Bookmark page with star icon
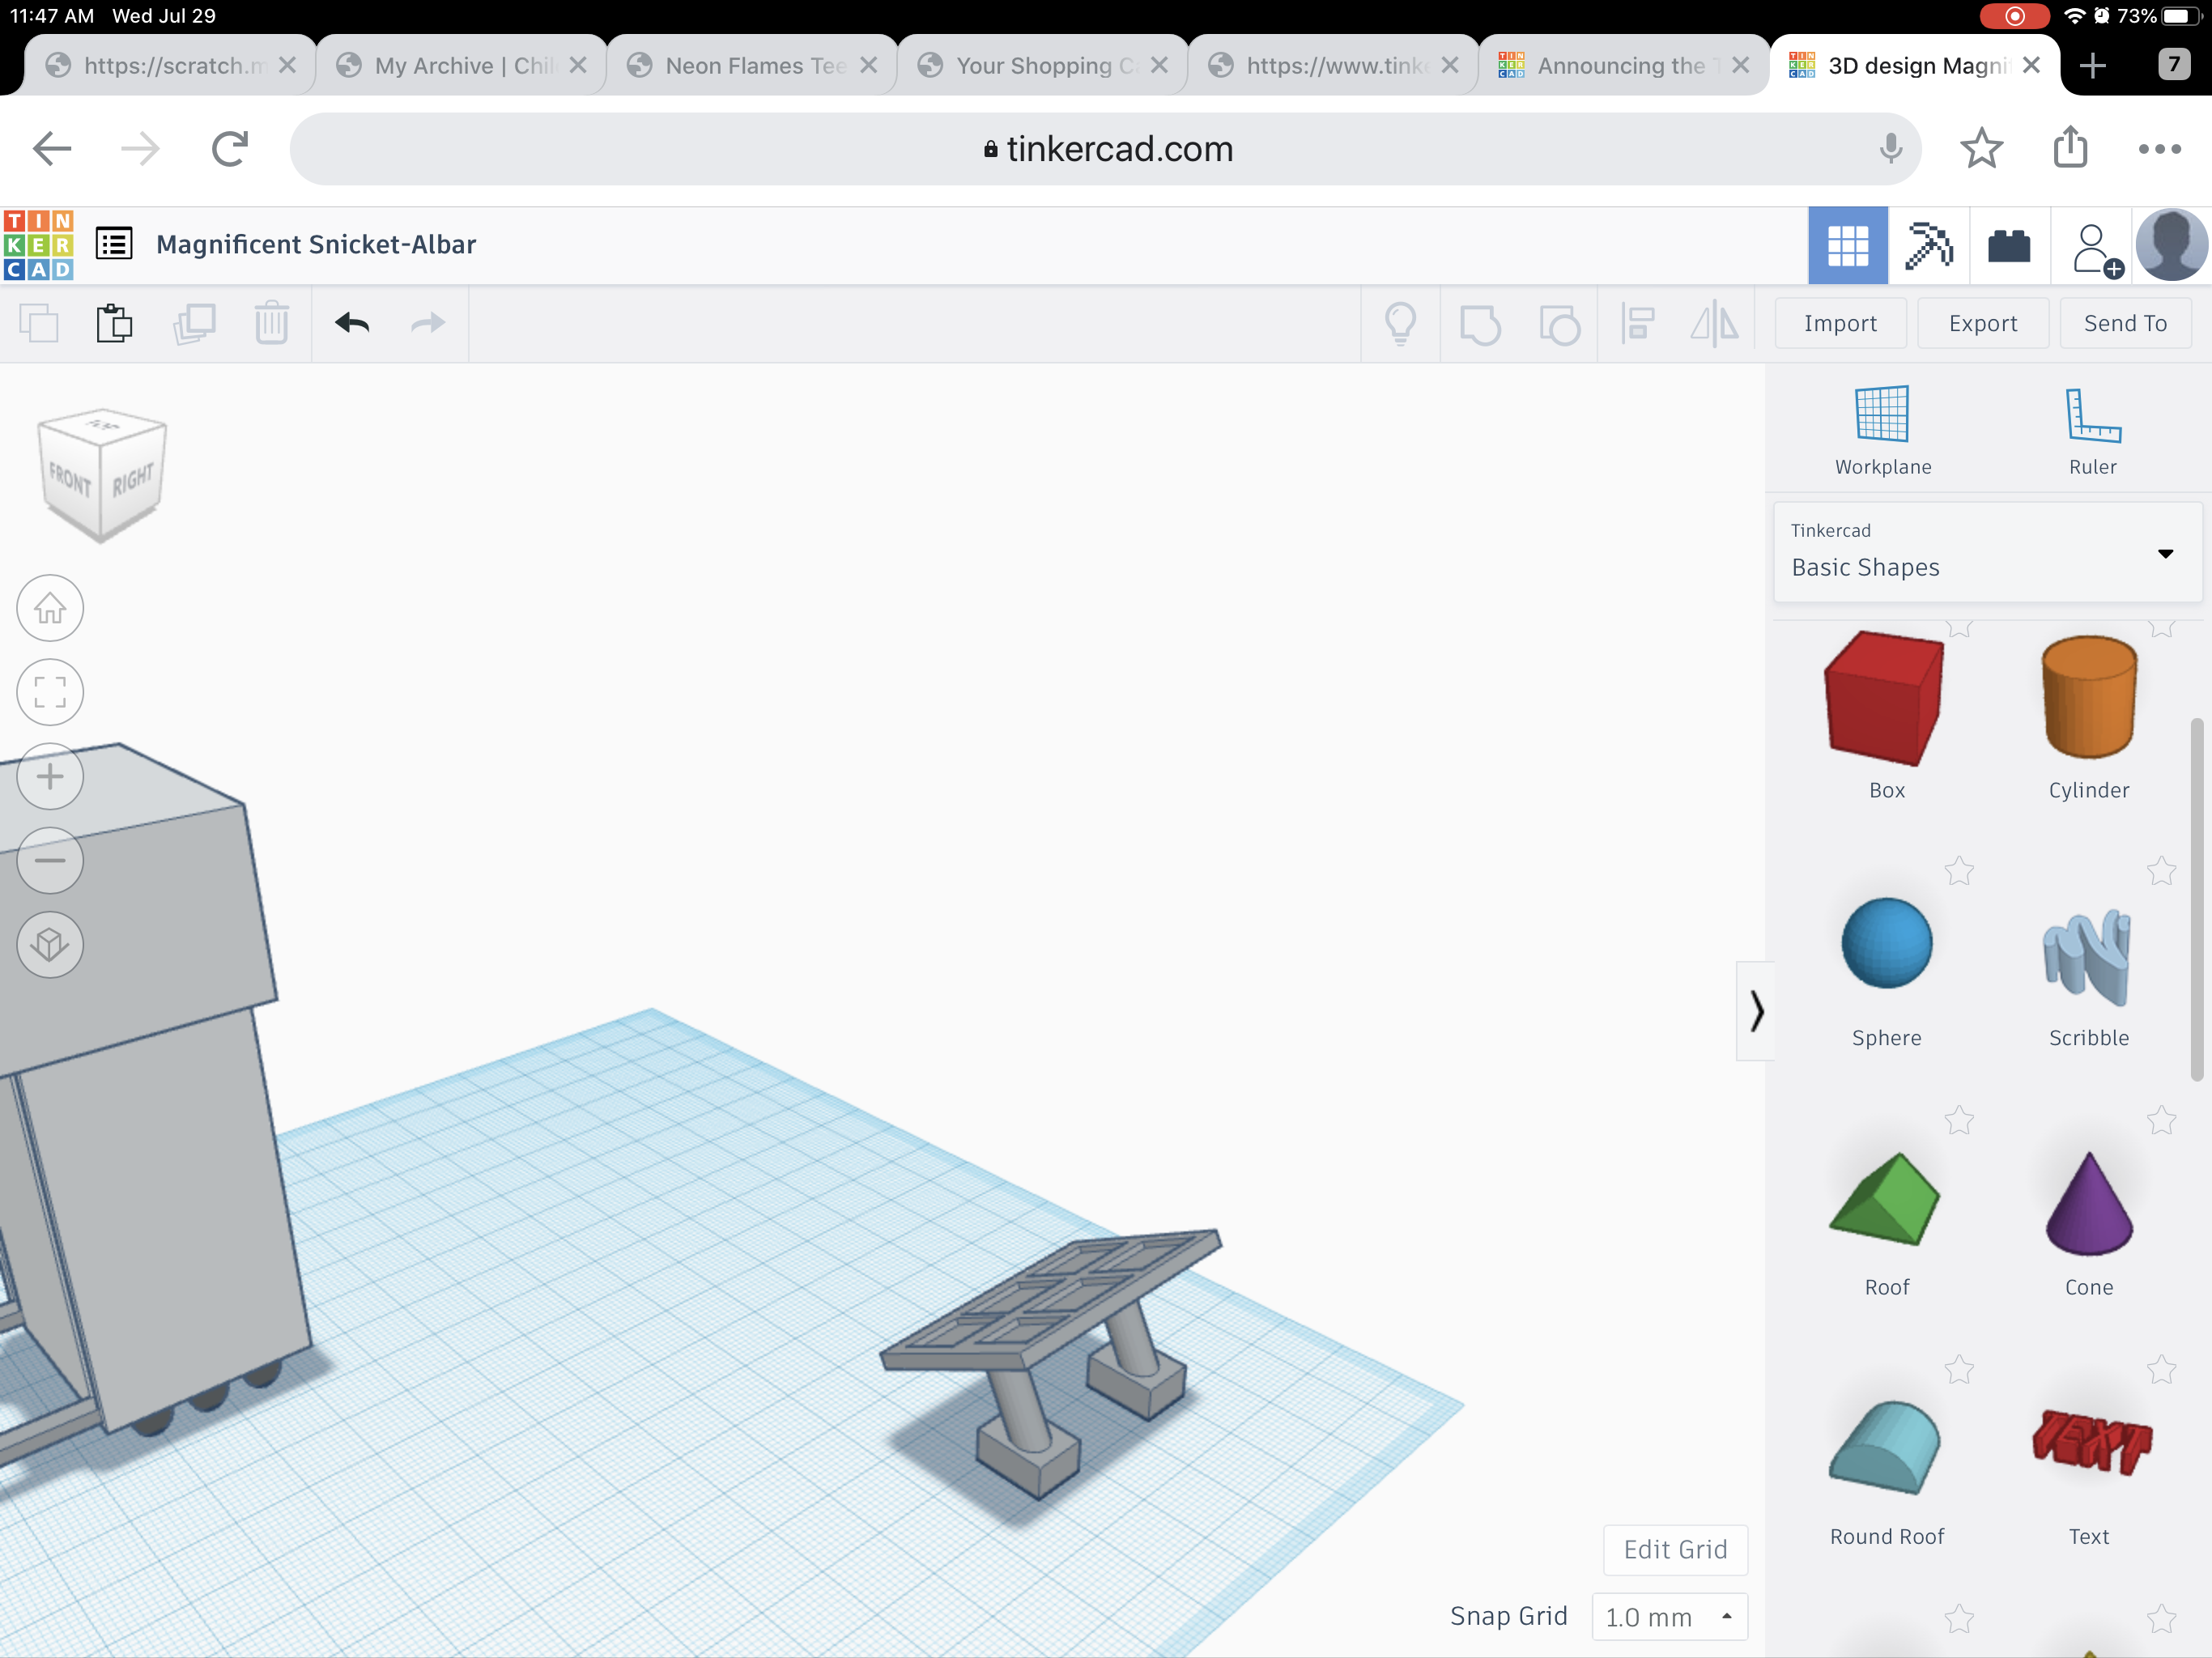Screen dimensions: 2212x1658 coord(1981,149)
